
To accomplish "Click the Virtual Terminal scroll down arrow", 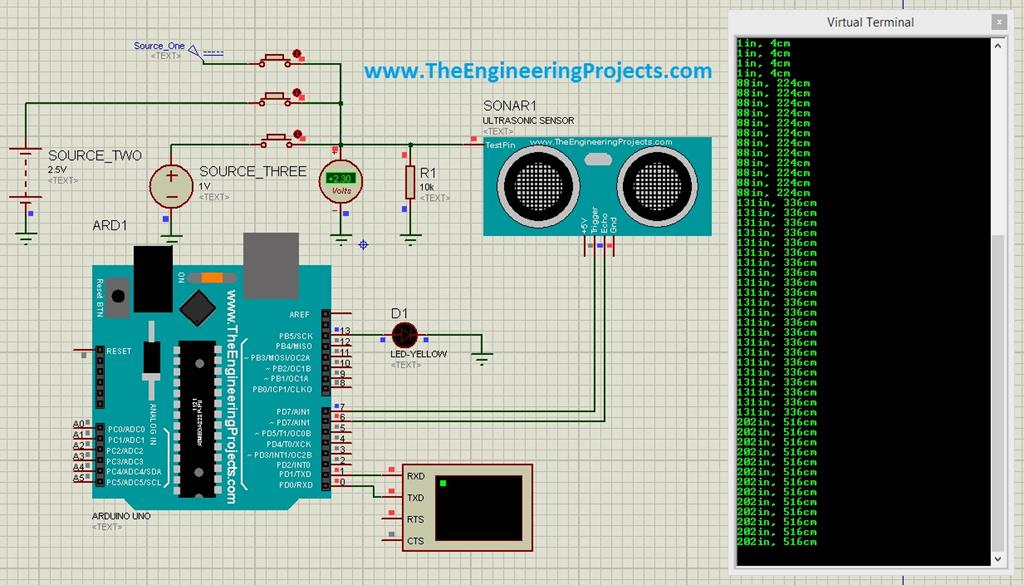I will pyautogui.click(x=997, y=559).
